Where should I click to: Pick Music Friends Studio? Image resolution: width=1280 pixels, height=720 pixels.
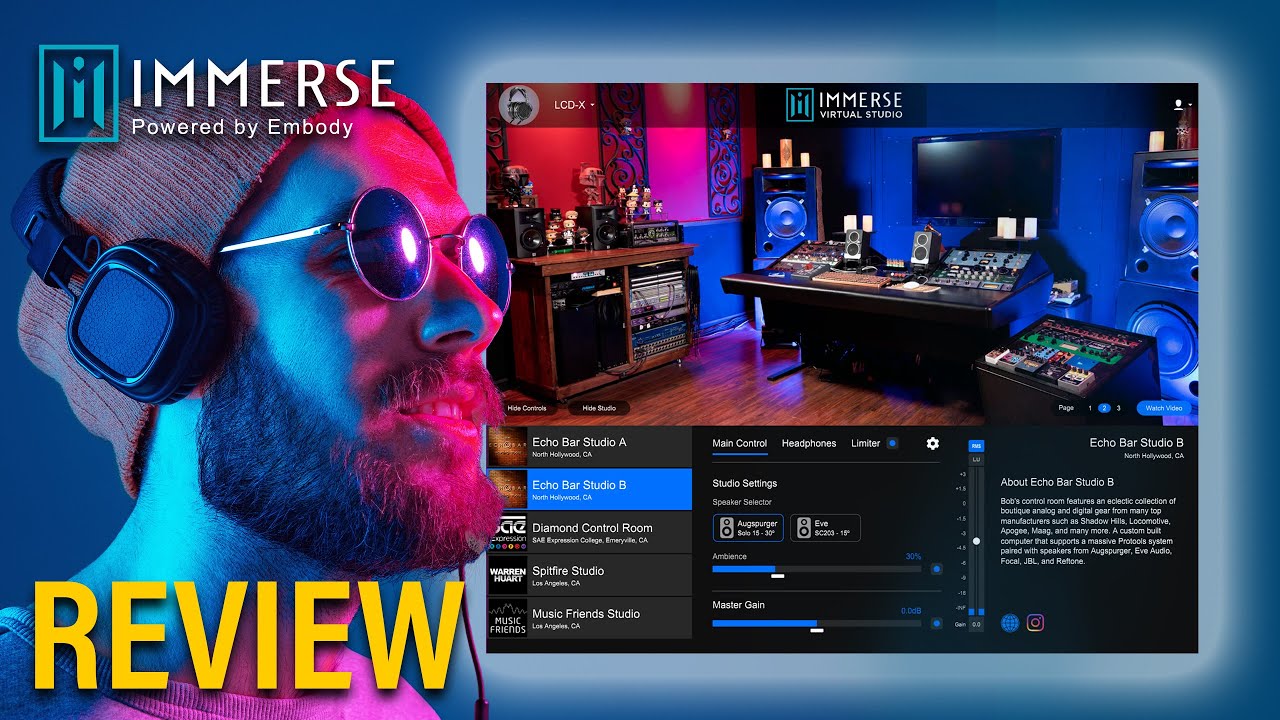[589, 618]
